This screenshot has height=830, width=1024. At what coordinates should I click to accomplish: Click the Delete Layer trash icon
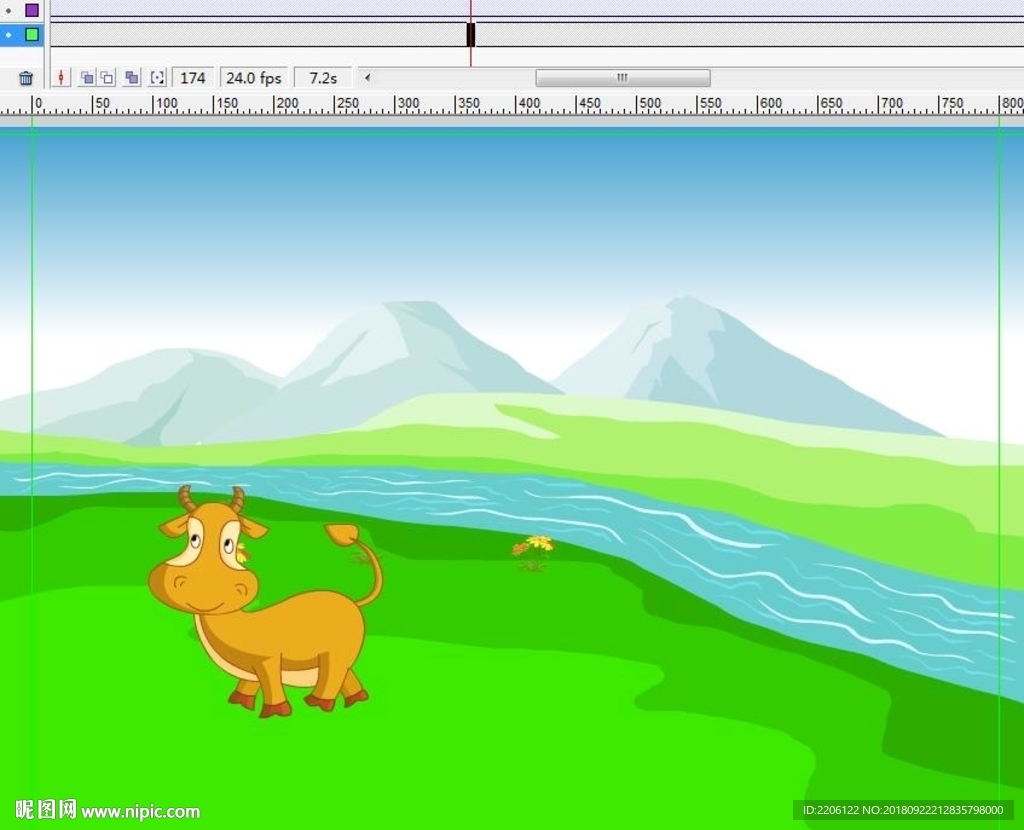26,78
